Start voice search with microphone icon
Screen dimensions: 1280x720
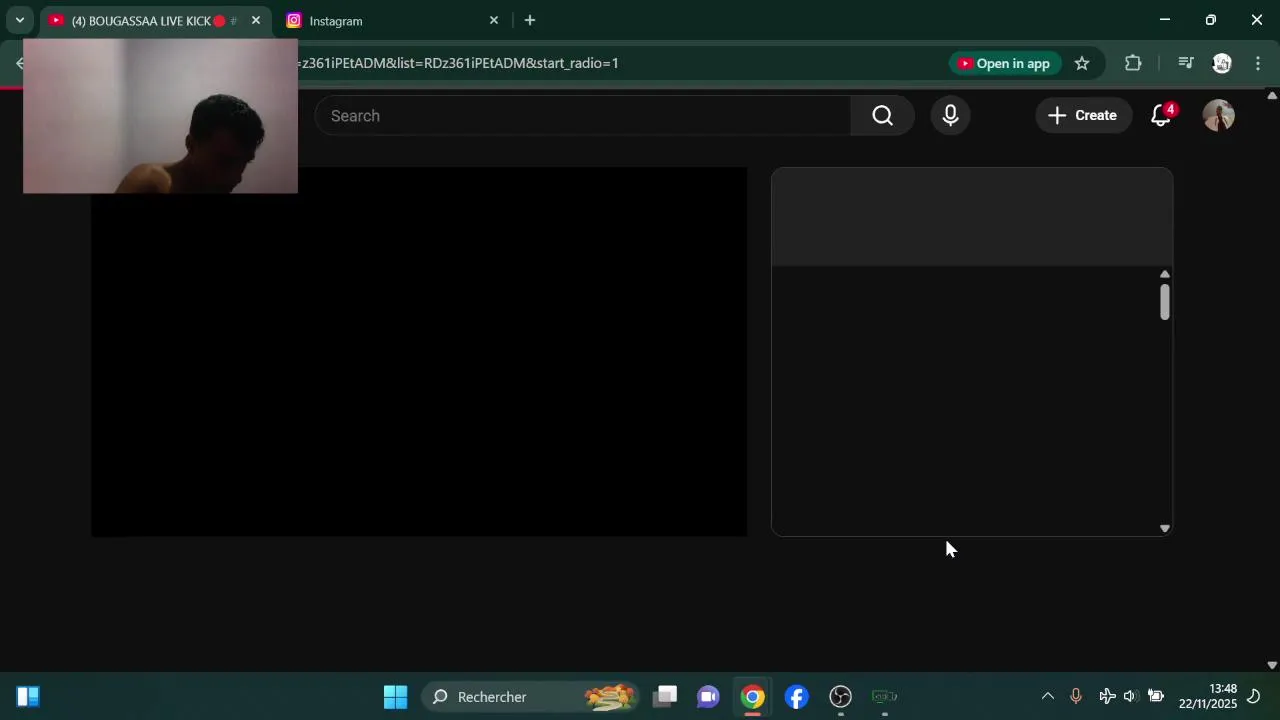click(950, 116)
